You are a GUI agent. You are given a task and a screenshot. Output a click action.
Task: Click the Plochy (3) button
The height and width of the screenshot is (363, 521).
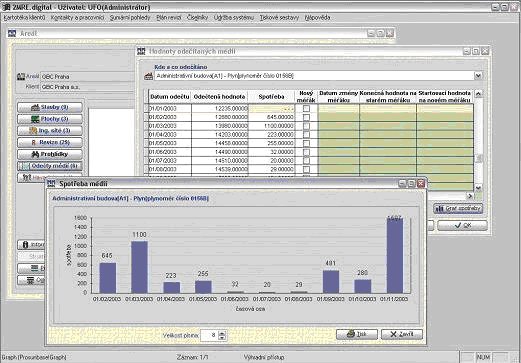[50, 119]
